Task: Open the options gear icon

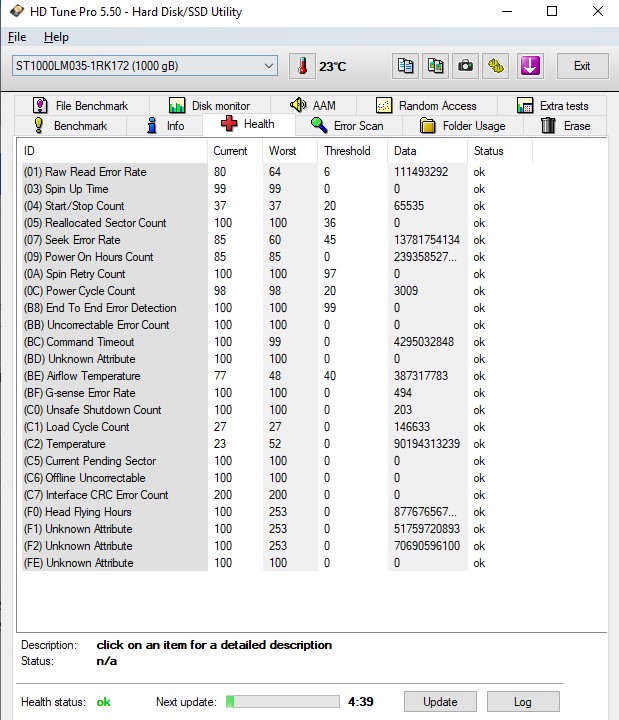Action: (x=495, y=66)
